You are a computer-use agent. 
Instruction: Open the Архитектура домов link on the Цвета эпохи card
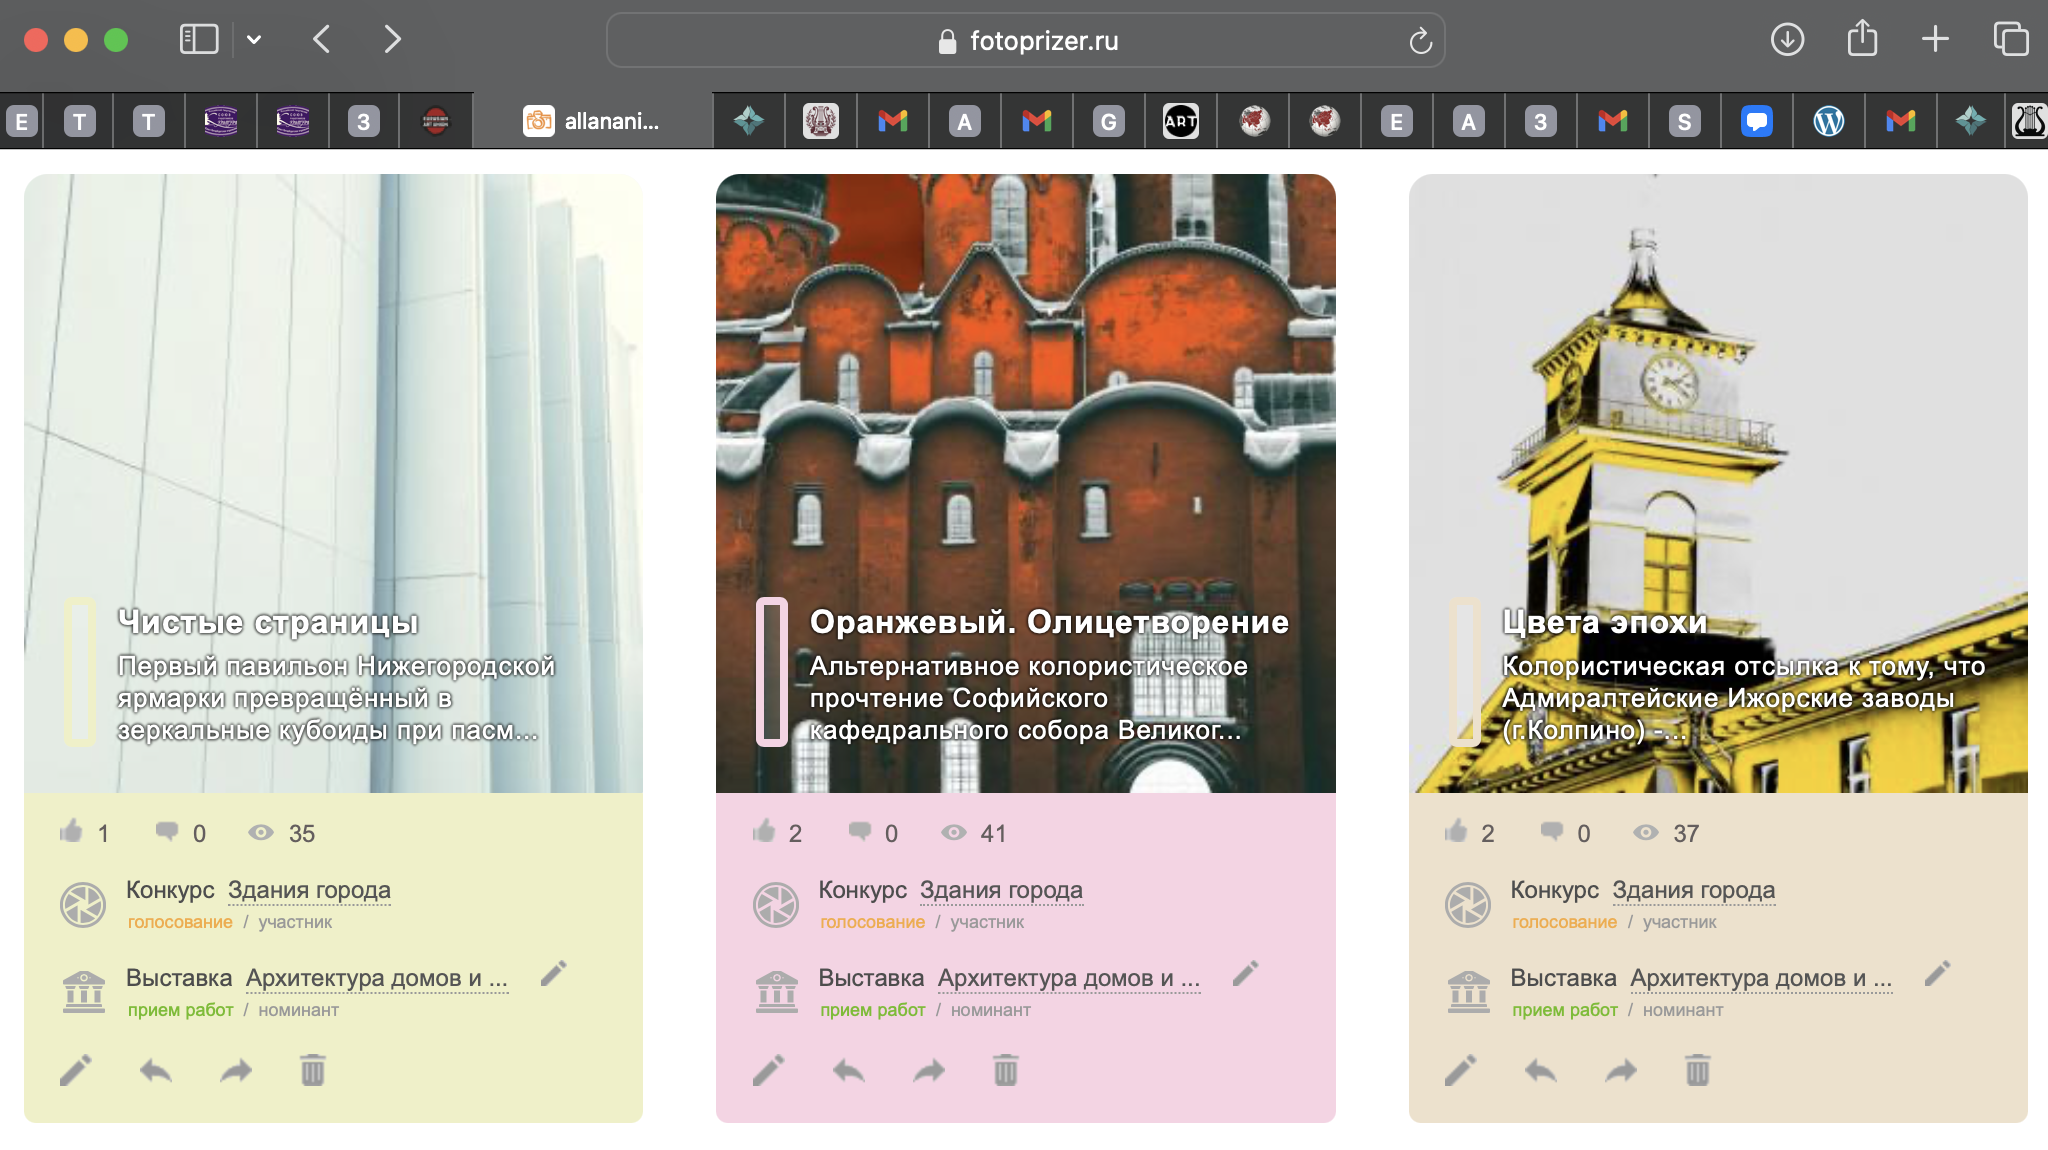[1760, 978]
